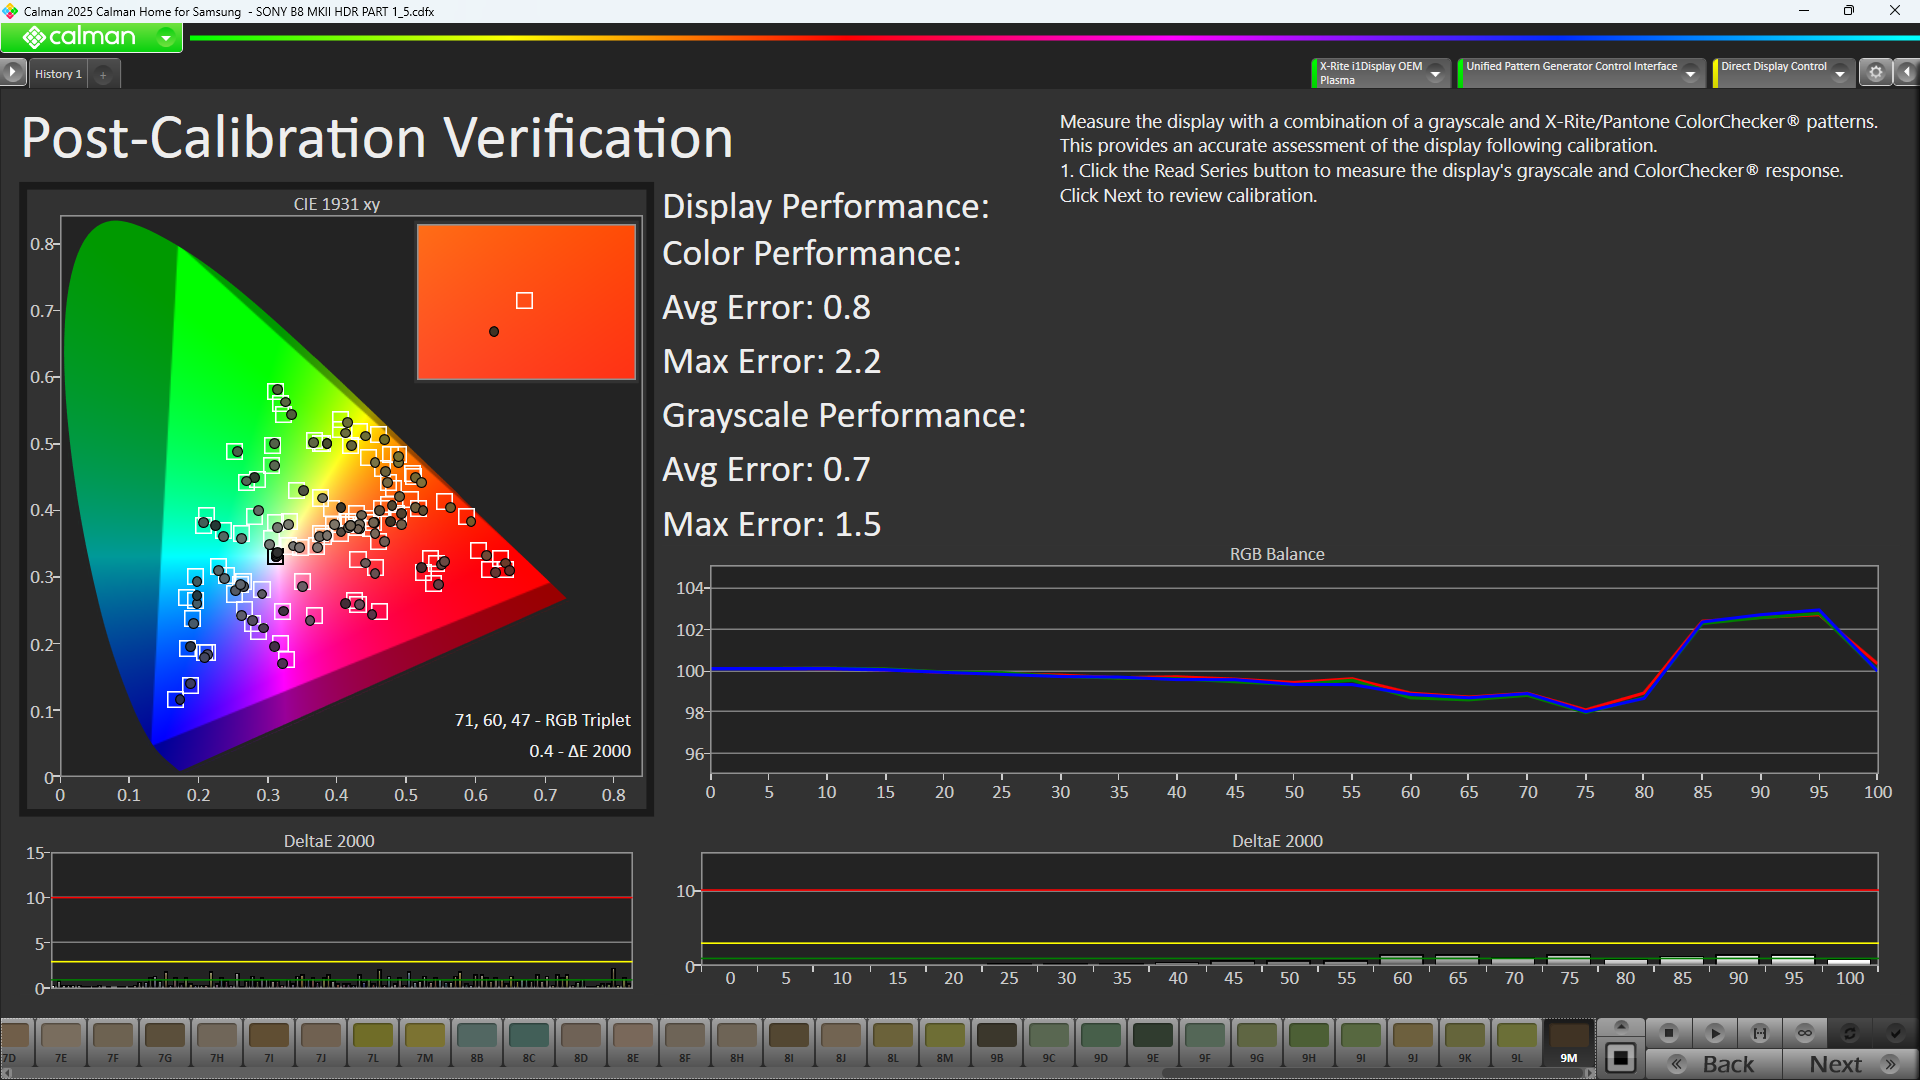Image resolution: width=1920 pixels, height=1080 pixels.
Task: Click the Next button
Action: [x=1850, y=1064]
